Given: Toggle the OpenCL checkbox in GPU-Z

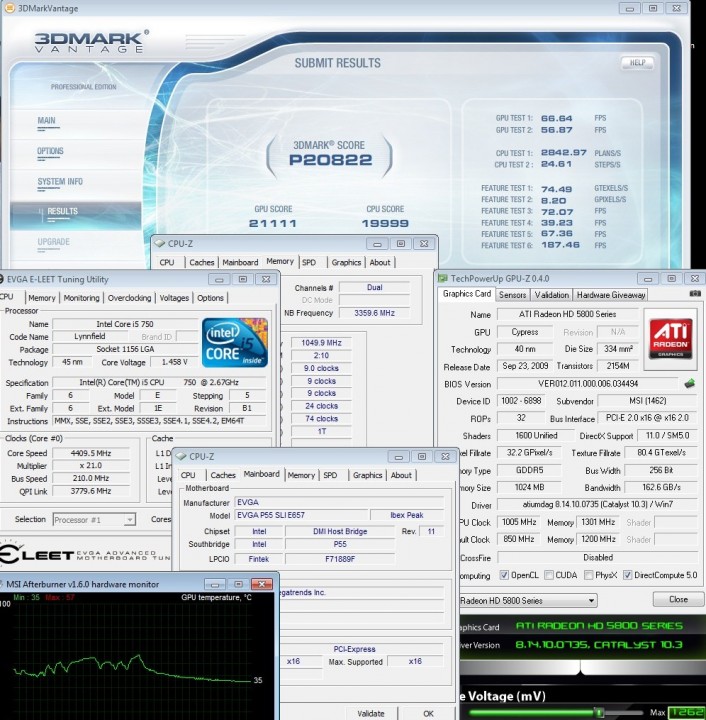Looking at the screenshot, I should coord(504,575).
